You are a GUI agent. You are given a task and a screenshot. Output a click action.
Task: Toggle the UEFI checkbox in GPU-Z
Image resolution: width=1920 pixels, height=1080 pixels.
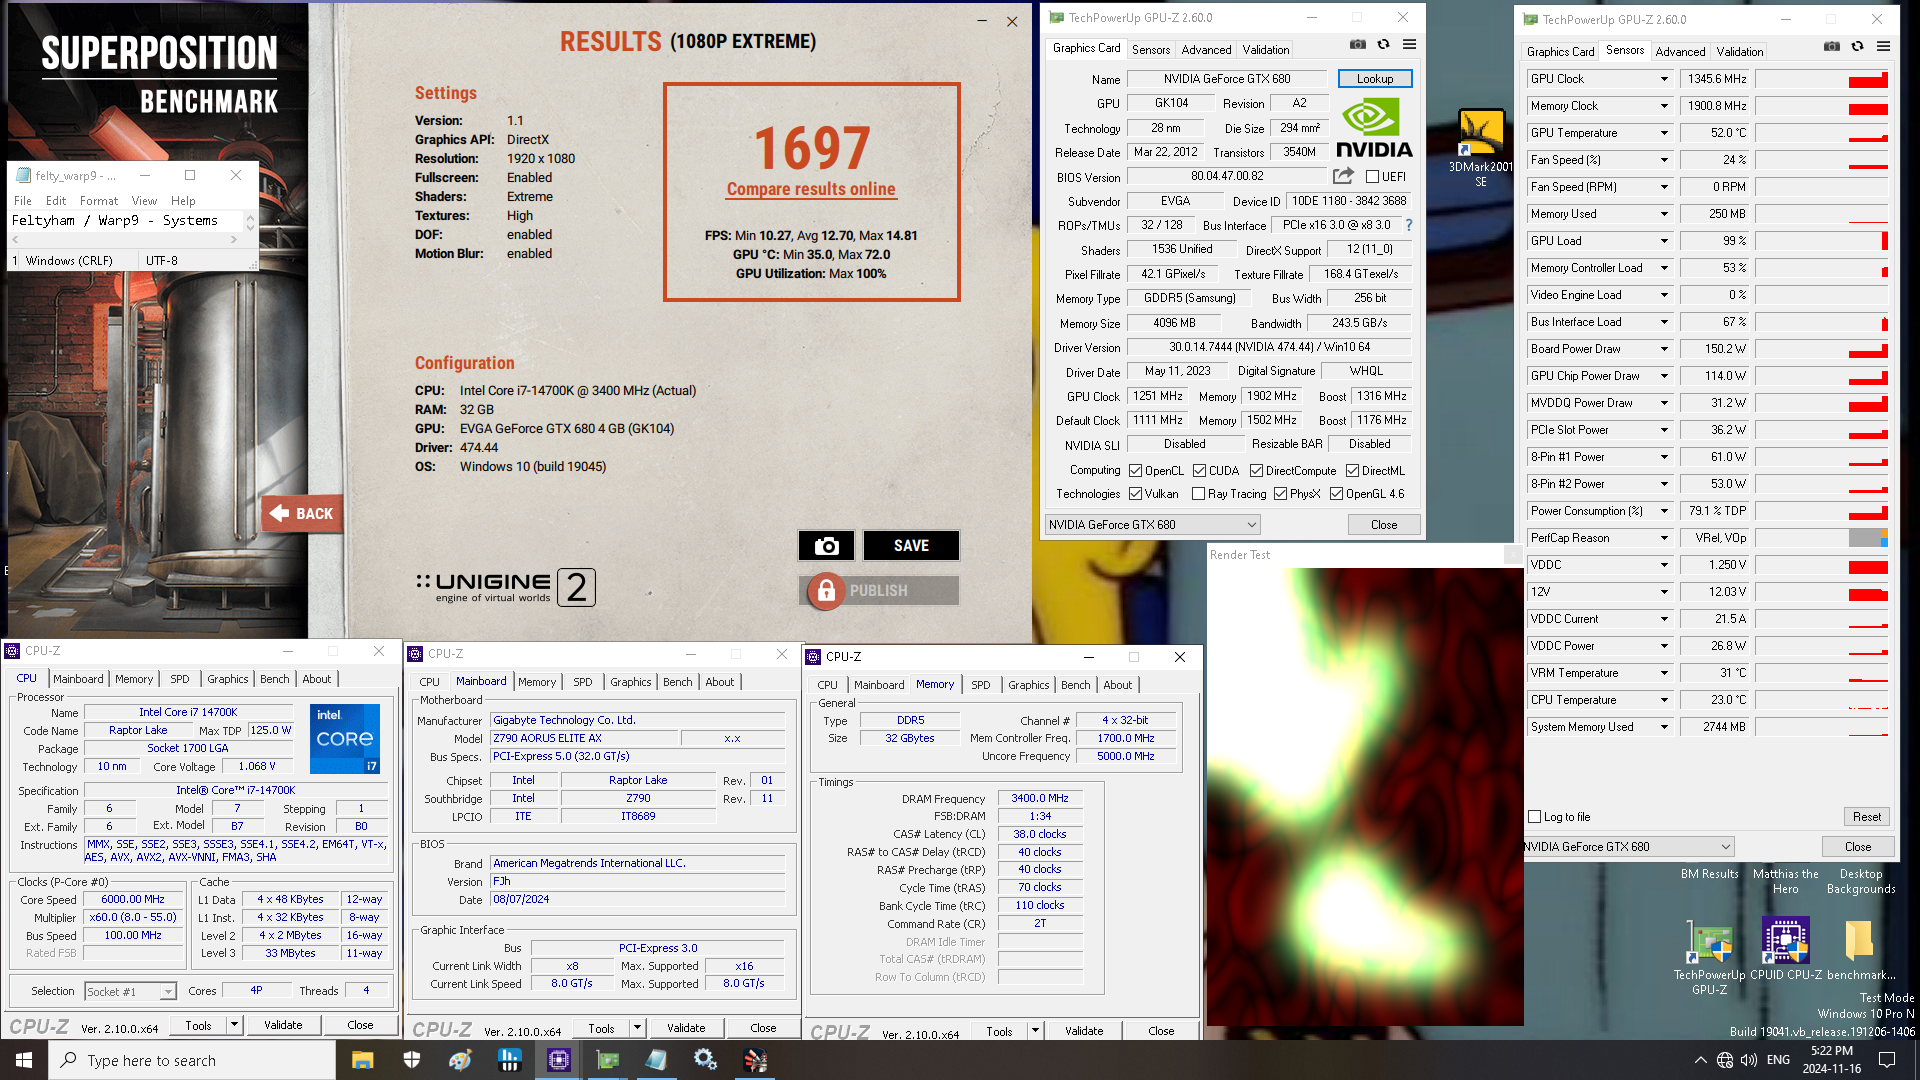coord(1372,177)
